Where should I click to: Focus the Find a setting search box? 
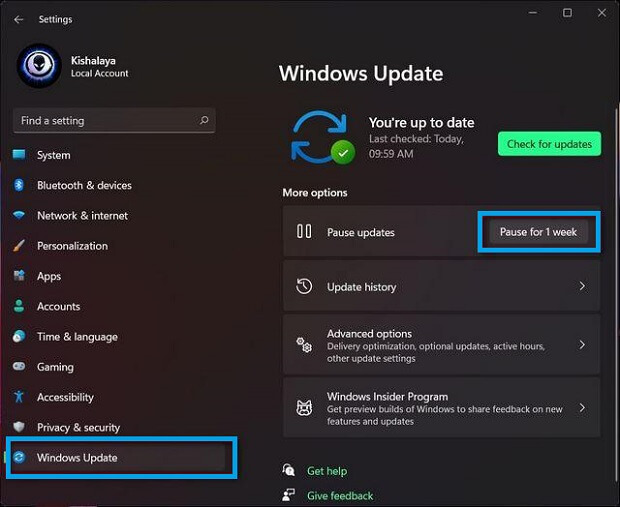click(114, 120)
